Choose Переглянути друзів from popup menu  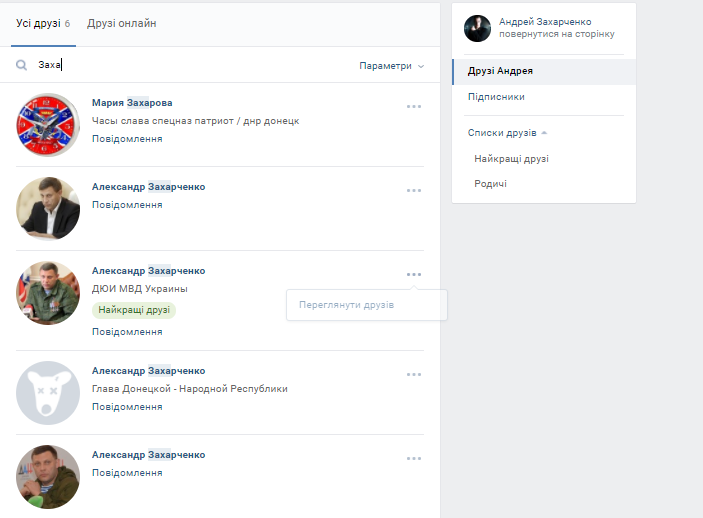(346, 305)
